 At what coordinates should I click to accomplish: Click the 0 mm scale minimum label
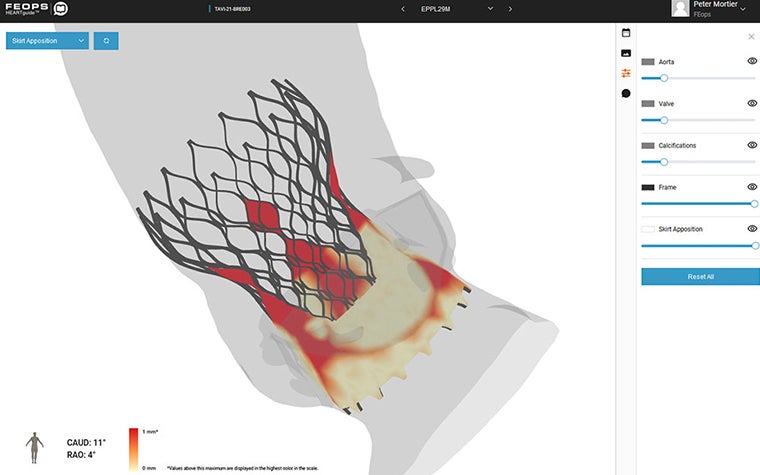pos(149,468)
